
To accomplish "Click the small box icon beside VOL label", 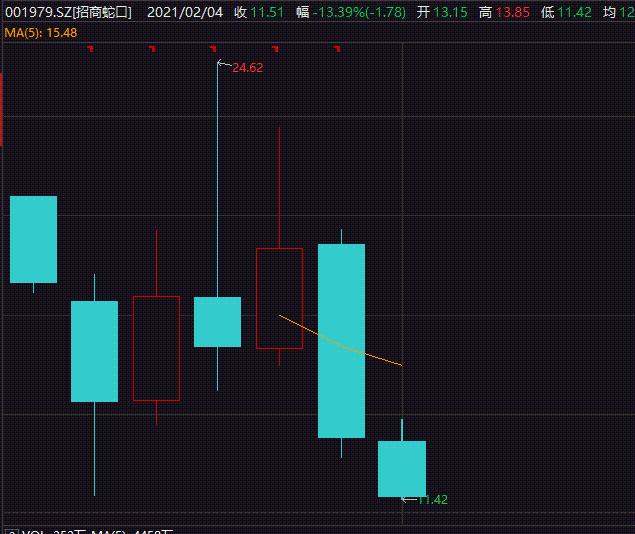I will (x=11, y=530).
